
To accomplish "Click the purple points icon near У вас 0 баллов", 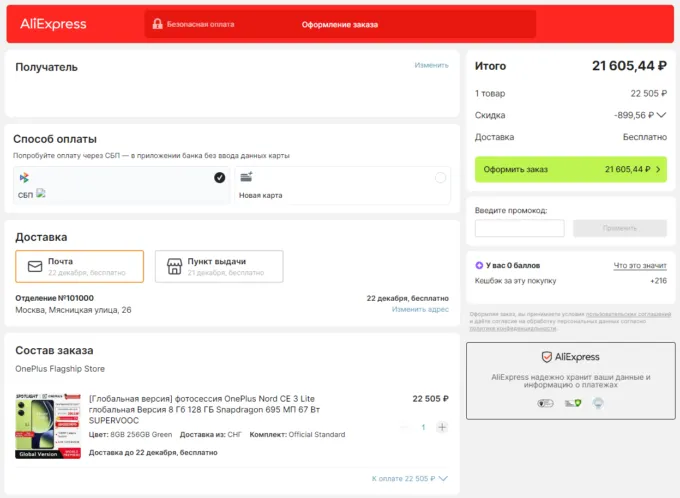I will click(x=480, y=266).
